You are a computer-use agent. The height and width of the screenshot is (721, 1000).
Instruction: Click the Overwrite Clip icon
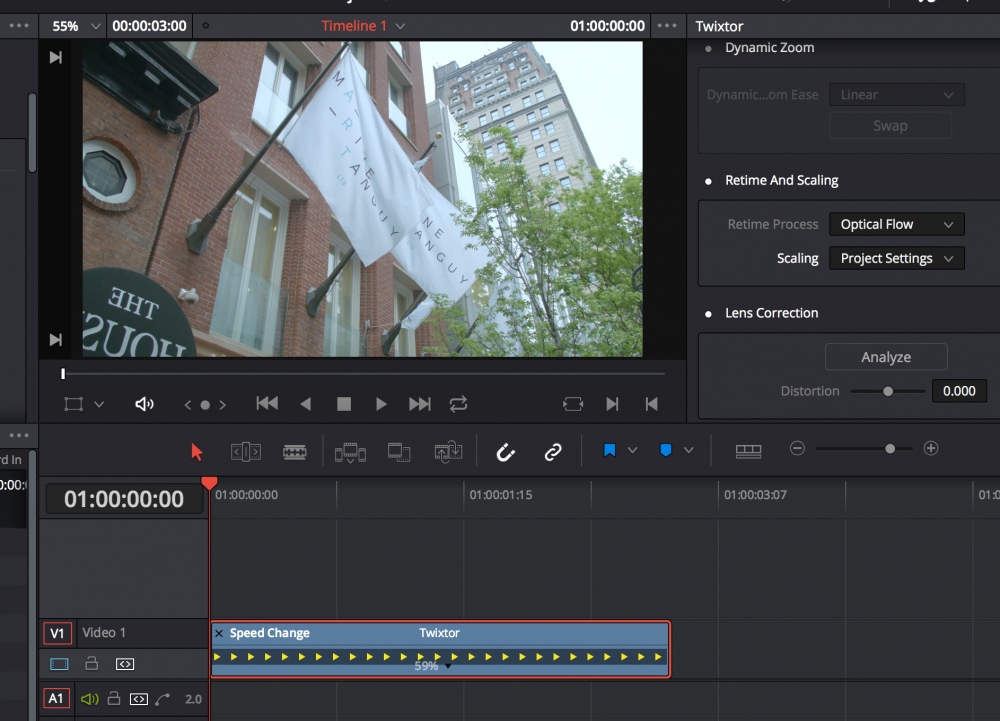coord(398,451)
